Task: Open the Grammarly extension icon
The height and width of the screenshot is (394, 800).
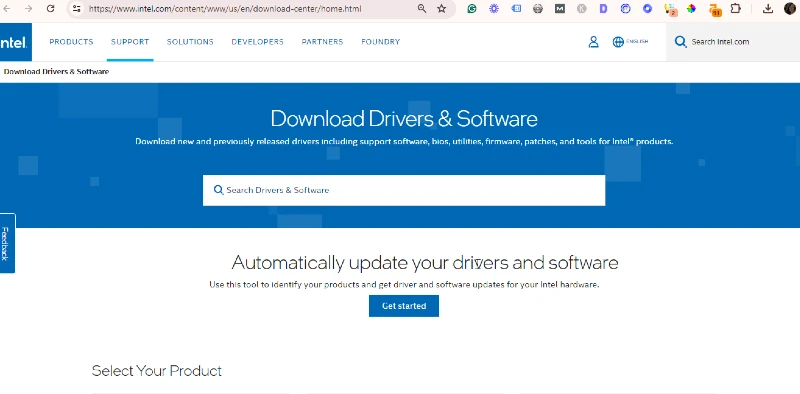Action: [x=472, y=9]
